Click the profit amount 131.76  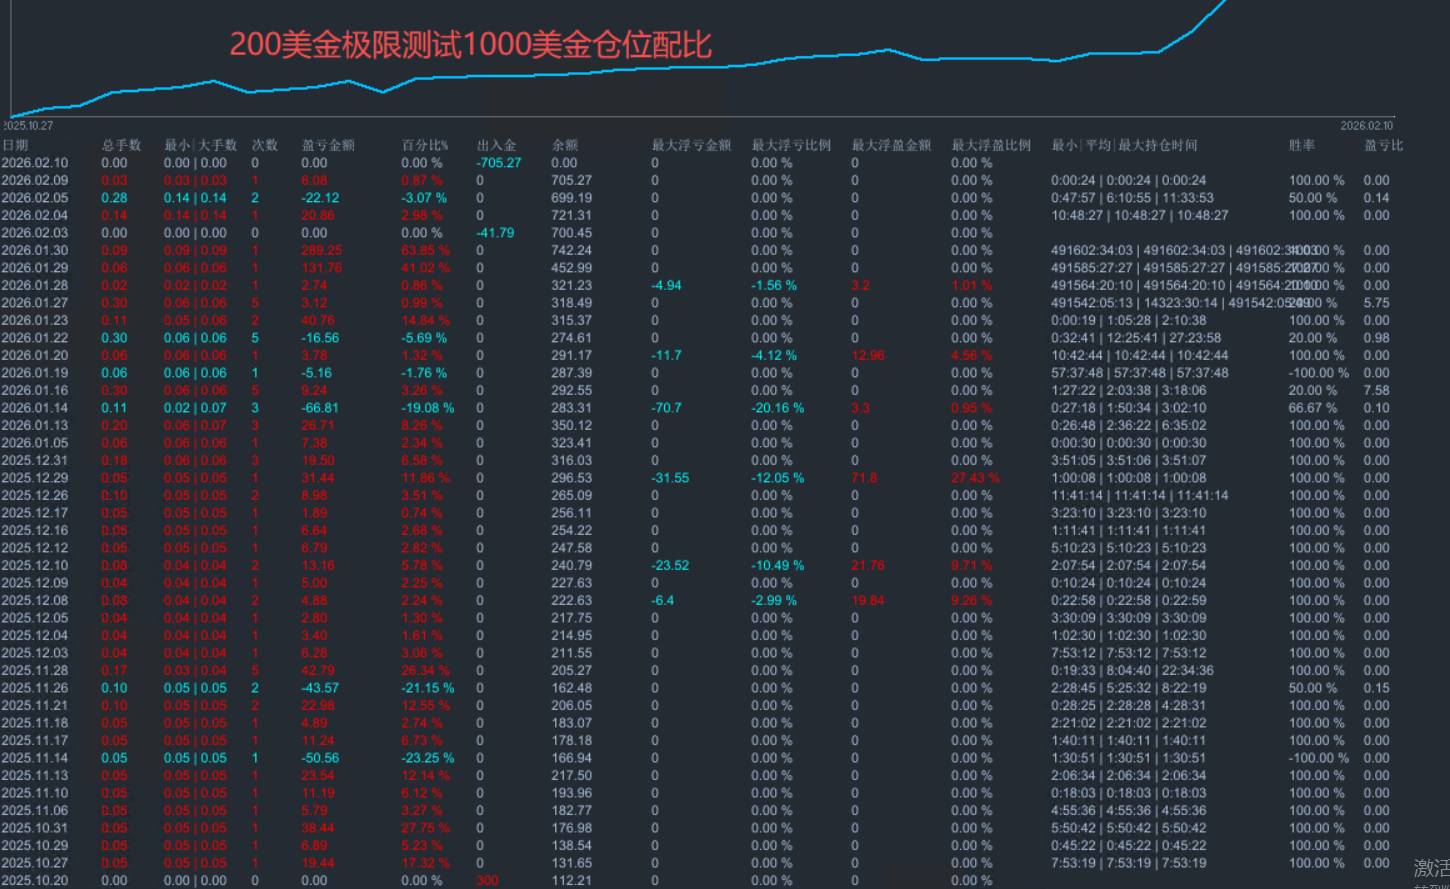point(321,268)
